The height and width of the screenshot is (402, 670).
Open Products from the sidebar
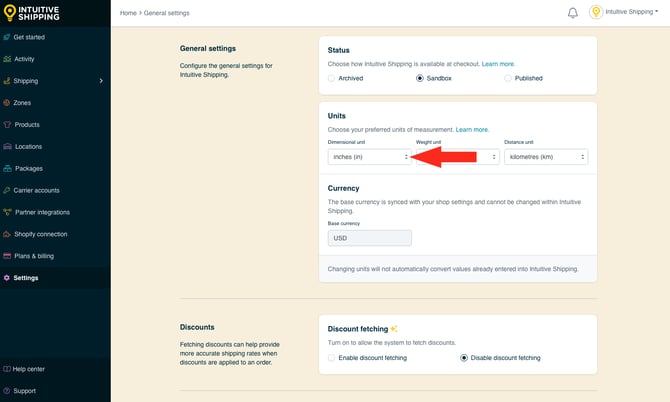coord(27,124)
